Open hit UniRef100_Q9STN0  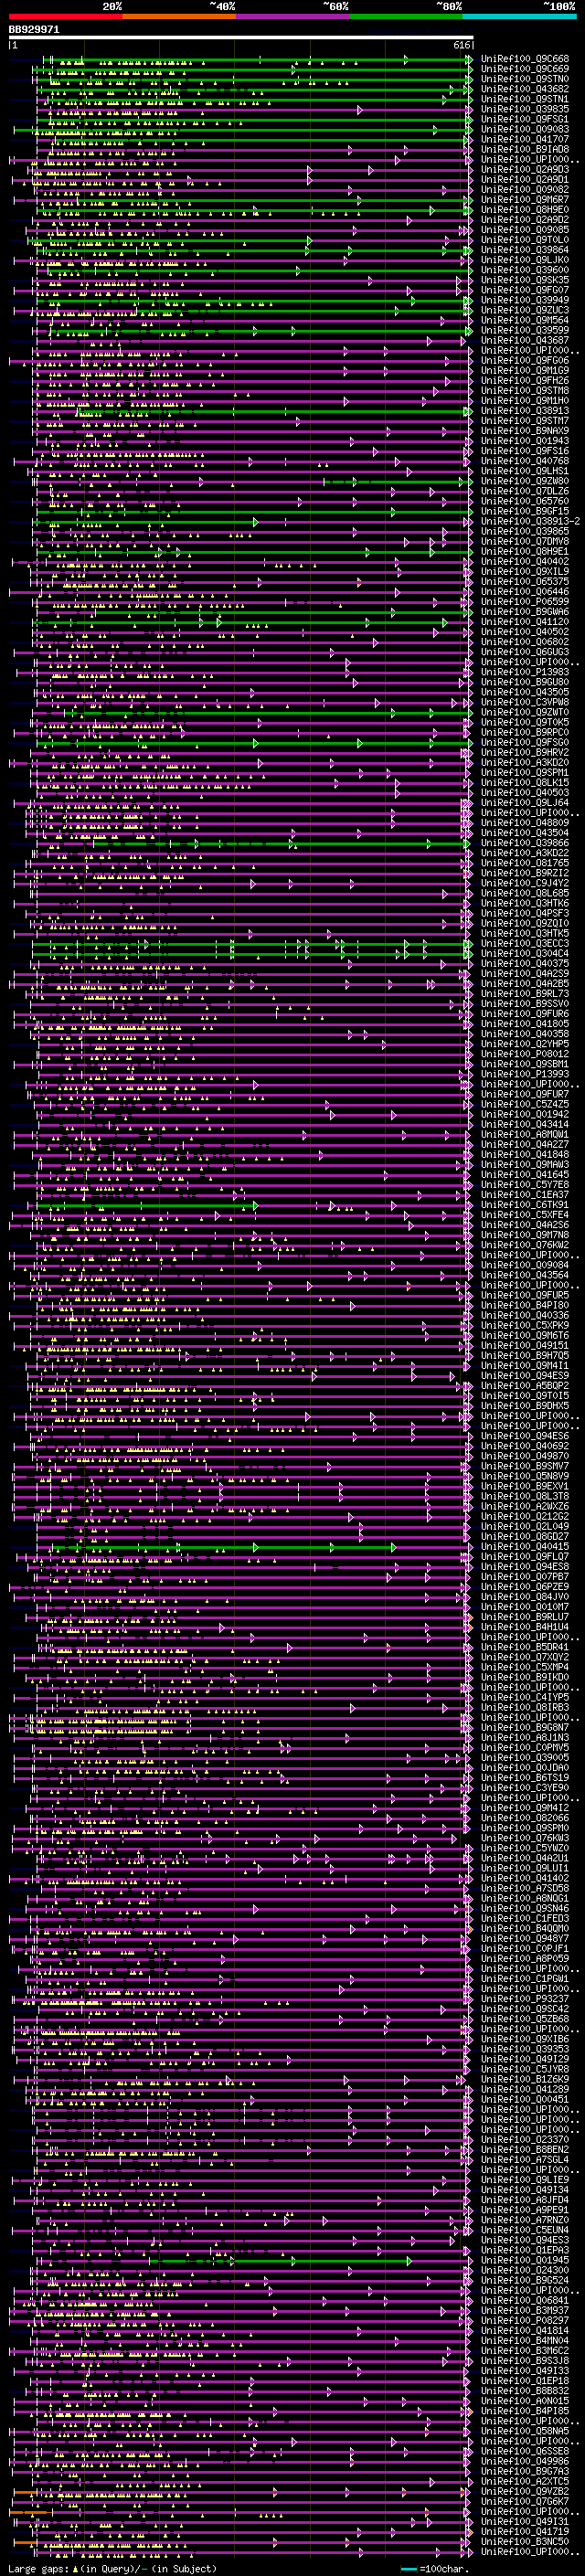coord(525,79)
